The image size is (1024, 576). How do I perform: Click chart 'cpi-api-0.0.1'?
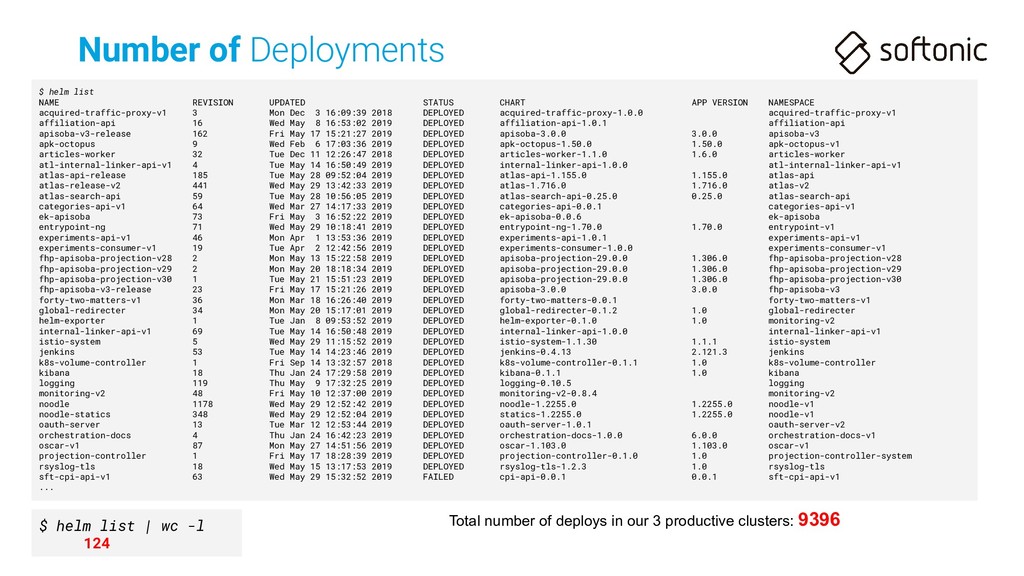[x=533, y=477]
